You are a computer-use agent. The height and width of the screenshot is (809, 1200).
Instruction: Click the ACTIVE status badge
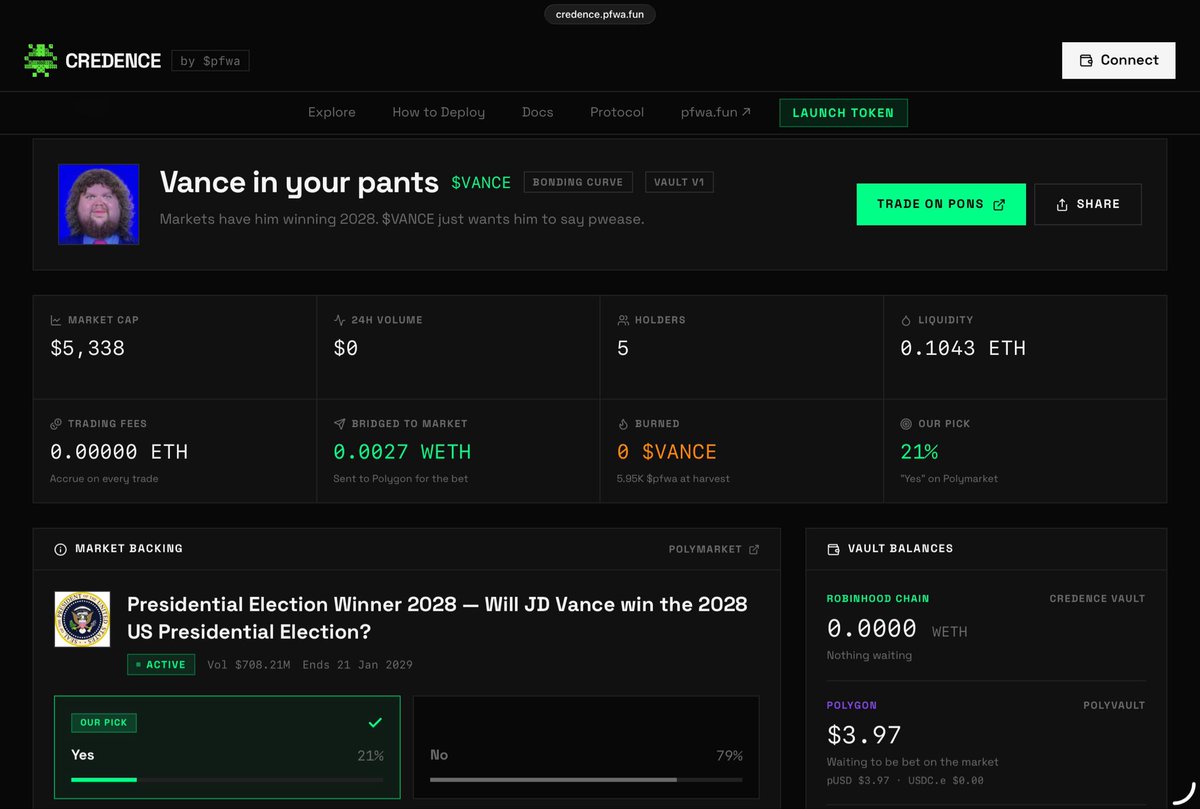click(x=161, y=664)
